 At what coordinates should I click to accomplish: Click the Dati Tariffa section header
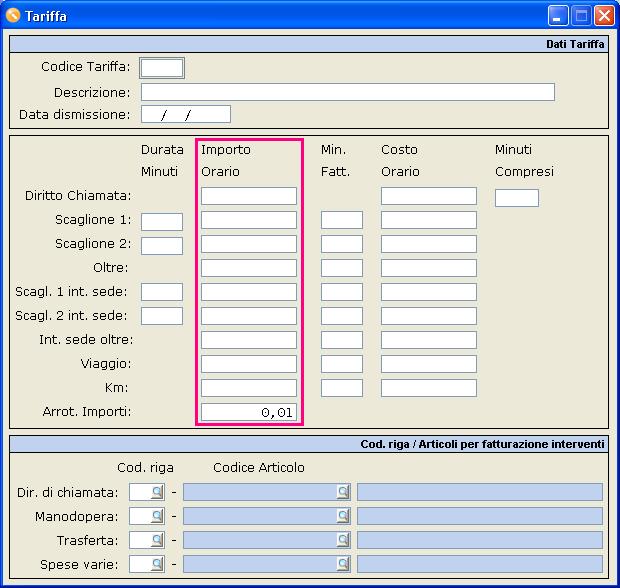click(309, 44)
